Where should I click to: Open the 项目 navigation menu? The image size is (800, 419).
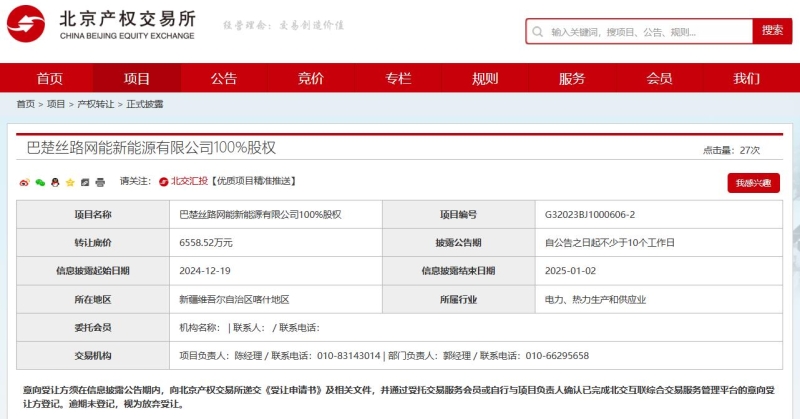[137, 78]
